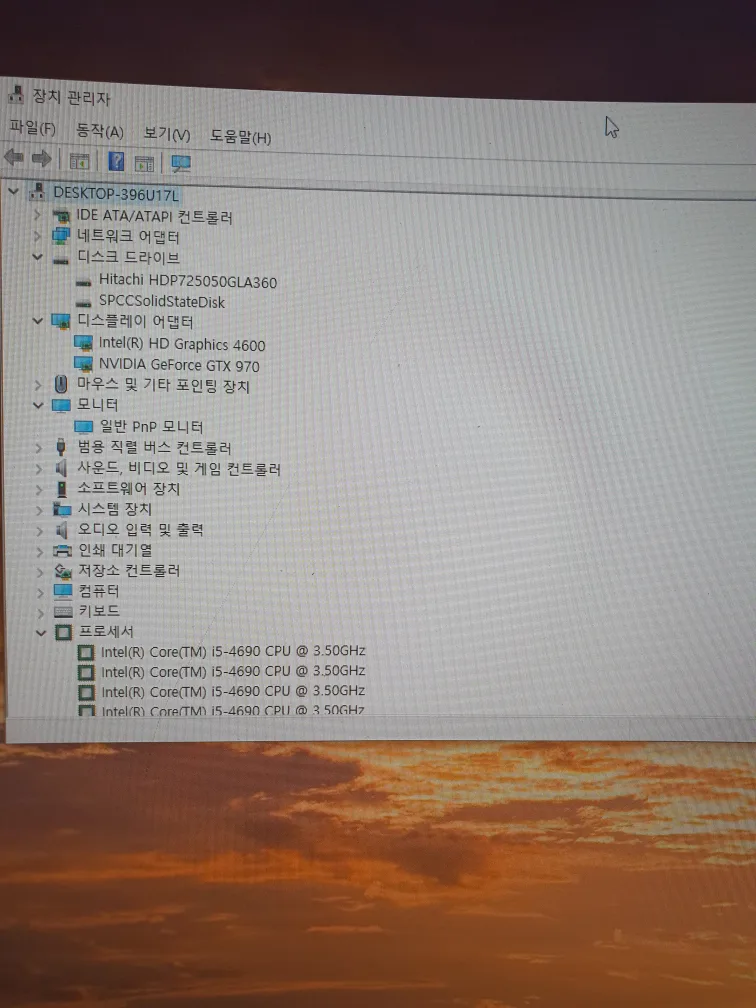Click the 인쇄 대기열 printer icon
The height and width of the screenshot is (1008, 756).
tap(62, 550)
